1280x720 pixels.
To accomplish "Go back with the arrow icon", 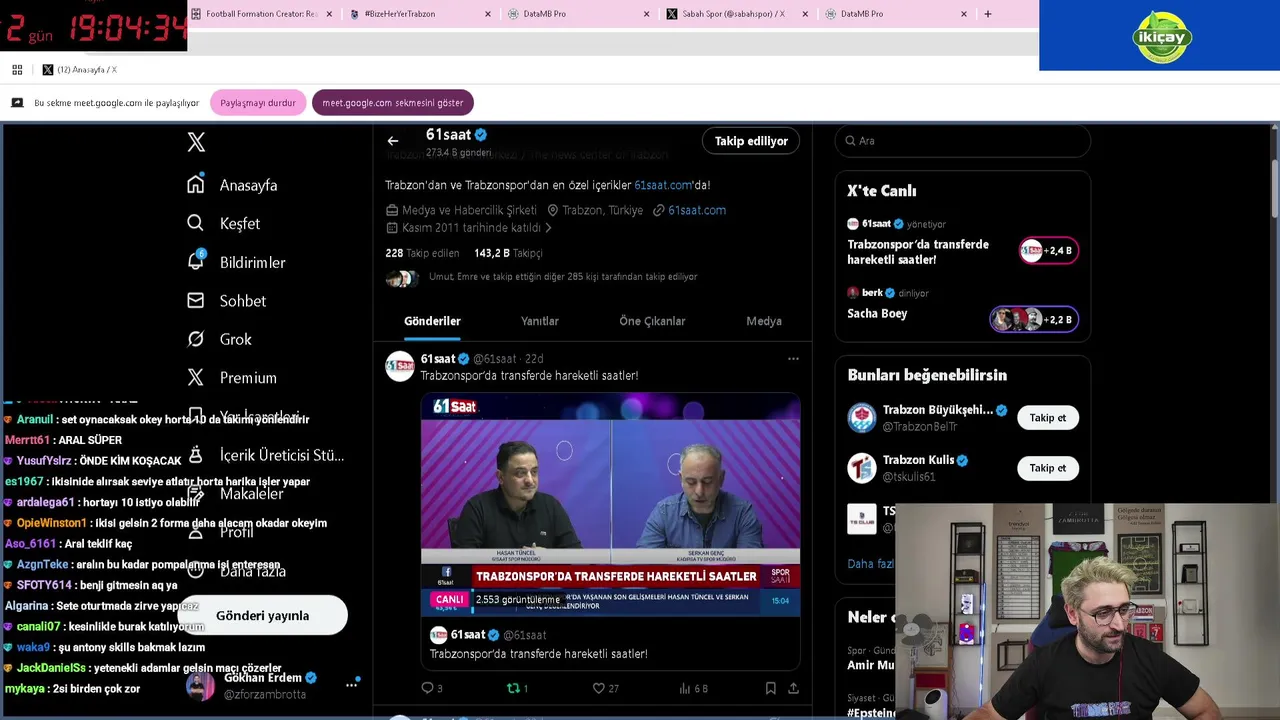I will pyautogui.click(x=393, y=141).
